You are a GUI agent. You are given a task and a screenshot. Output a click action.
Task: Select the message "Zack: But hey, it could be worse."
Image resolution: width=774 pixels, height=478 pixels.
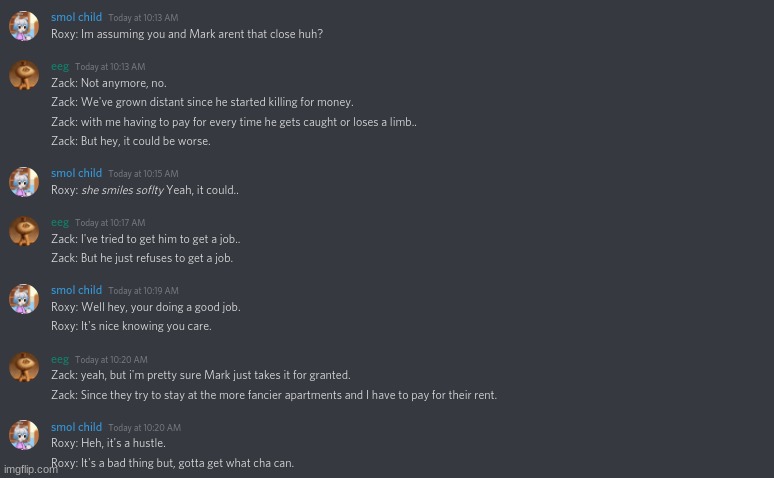[130, 142]
